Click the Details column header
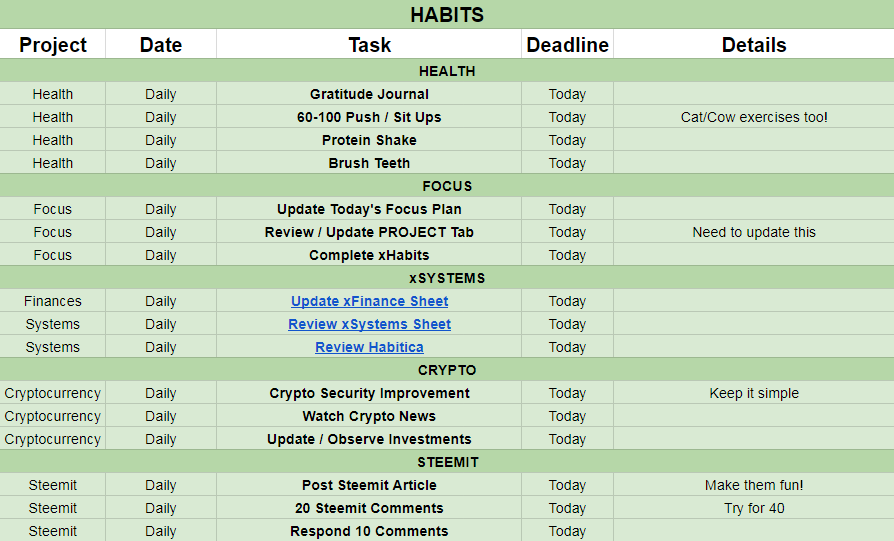Screen dimensions: 894x541 coord(754,45)
